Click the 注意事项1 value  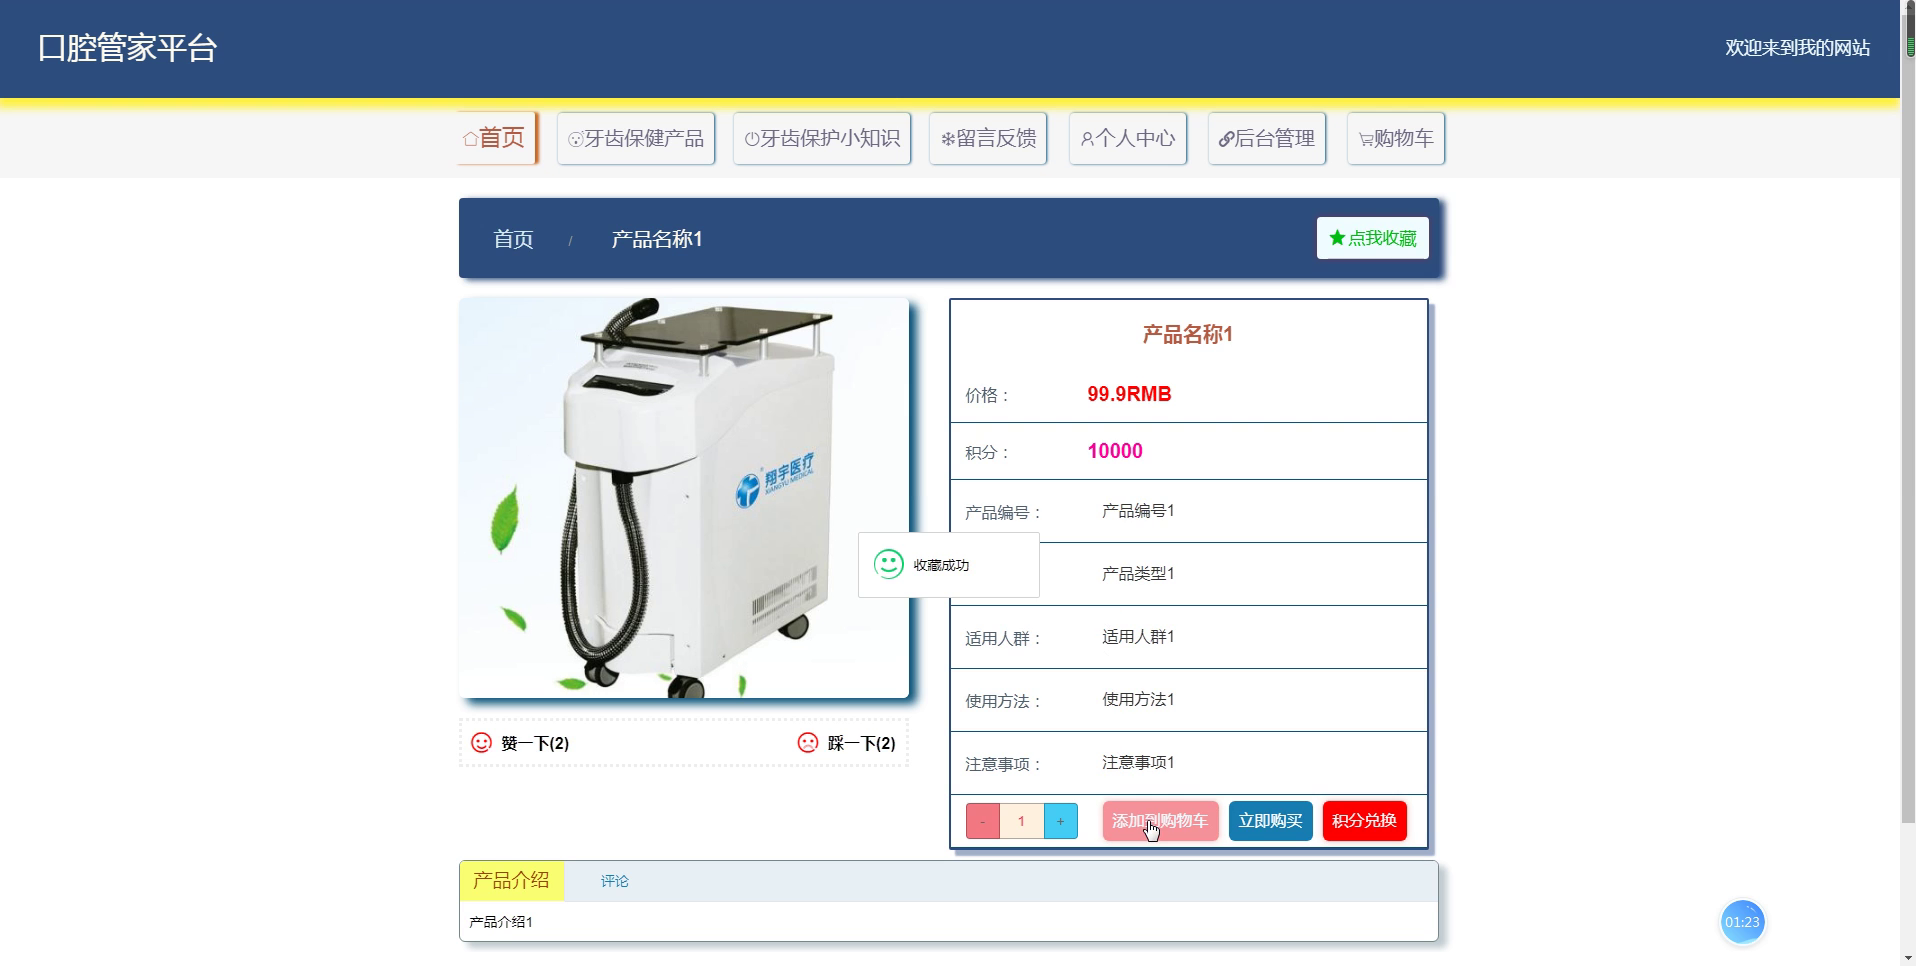click(x=1138, y=763)
